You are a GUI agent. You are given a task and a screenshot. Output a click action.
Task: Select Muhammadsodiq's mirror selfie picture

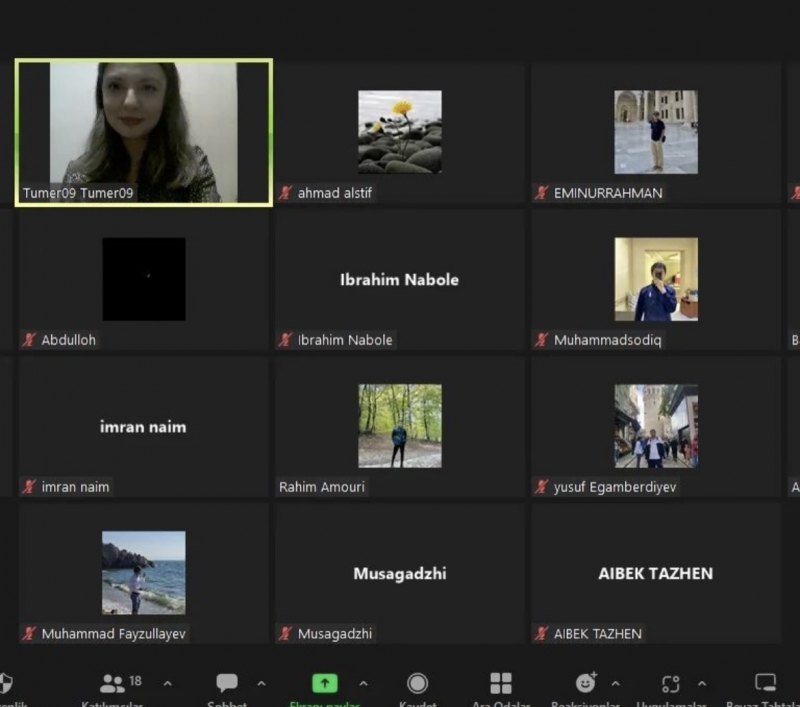[x=656, y=279]
